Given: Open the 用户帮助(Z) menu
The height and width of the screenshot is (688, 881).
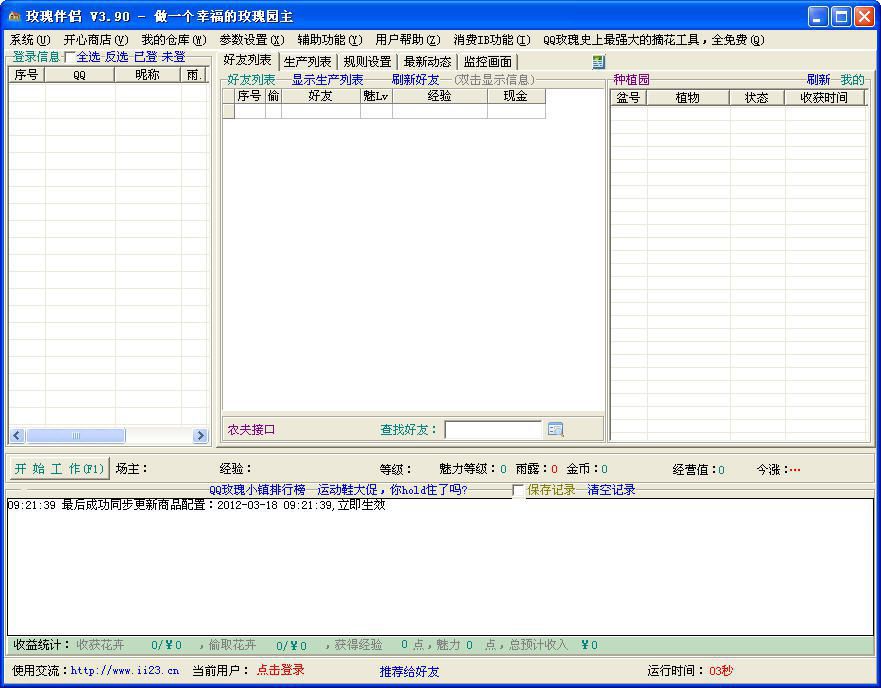Looking at the screenshot, I should point(408,40).
